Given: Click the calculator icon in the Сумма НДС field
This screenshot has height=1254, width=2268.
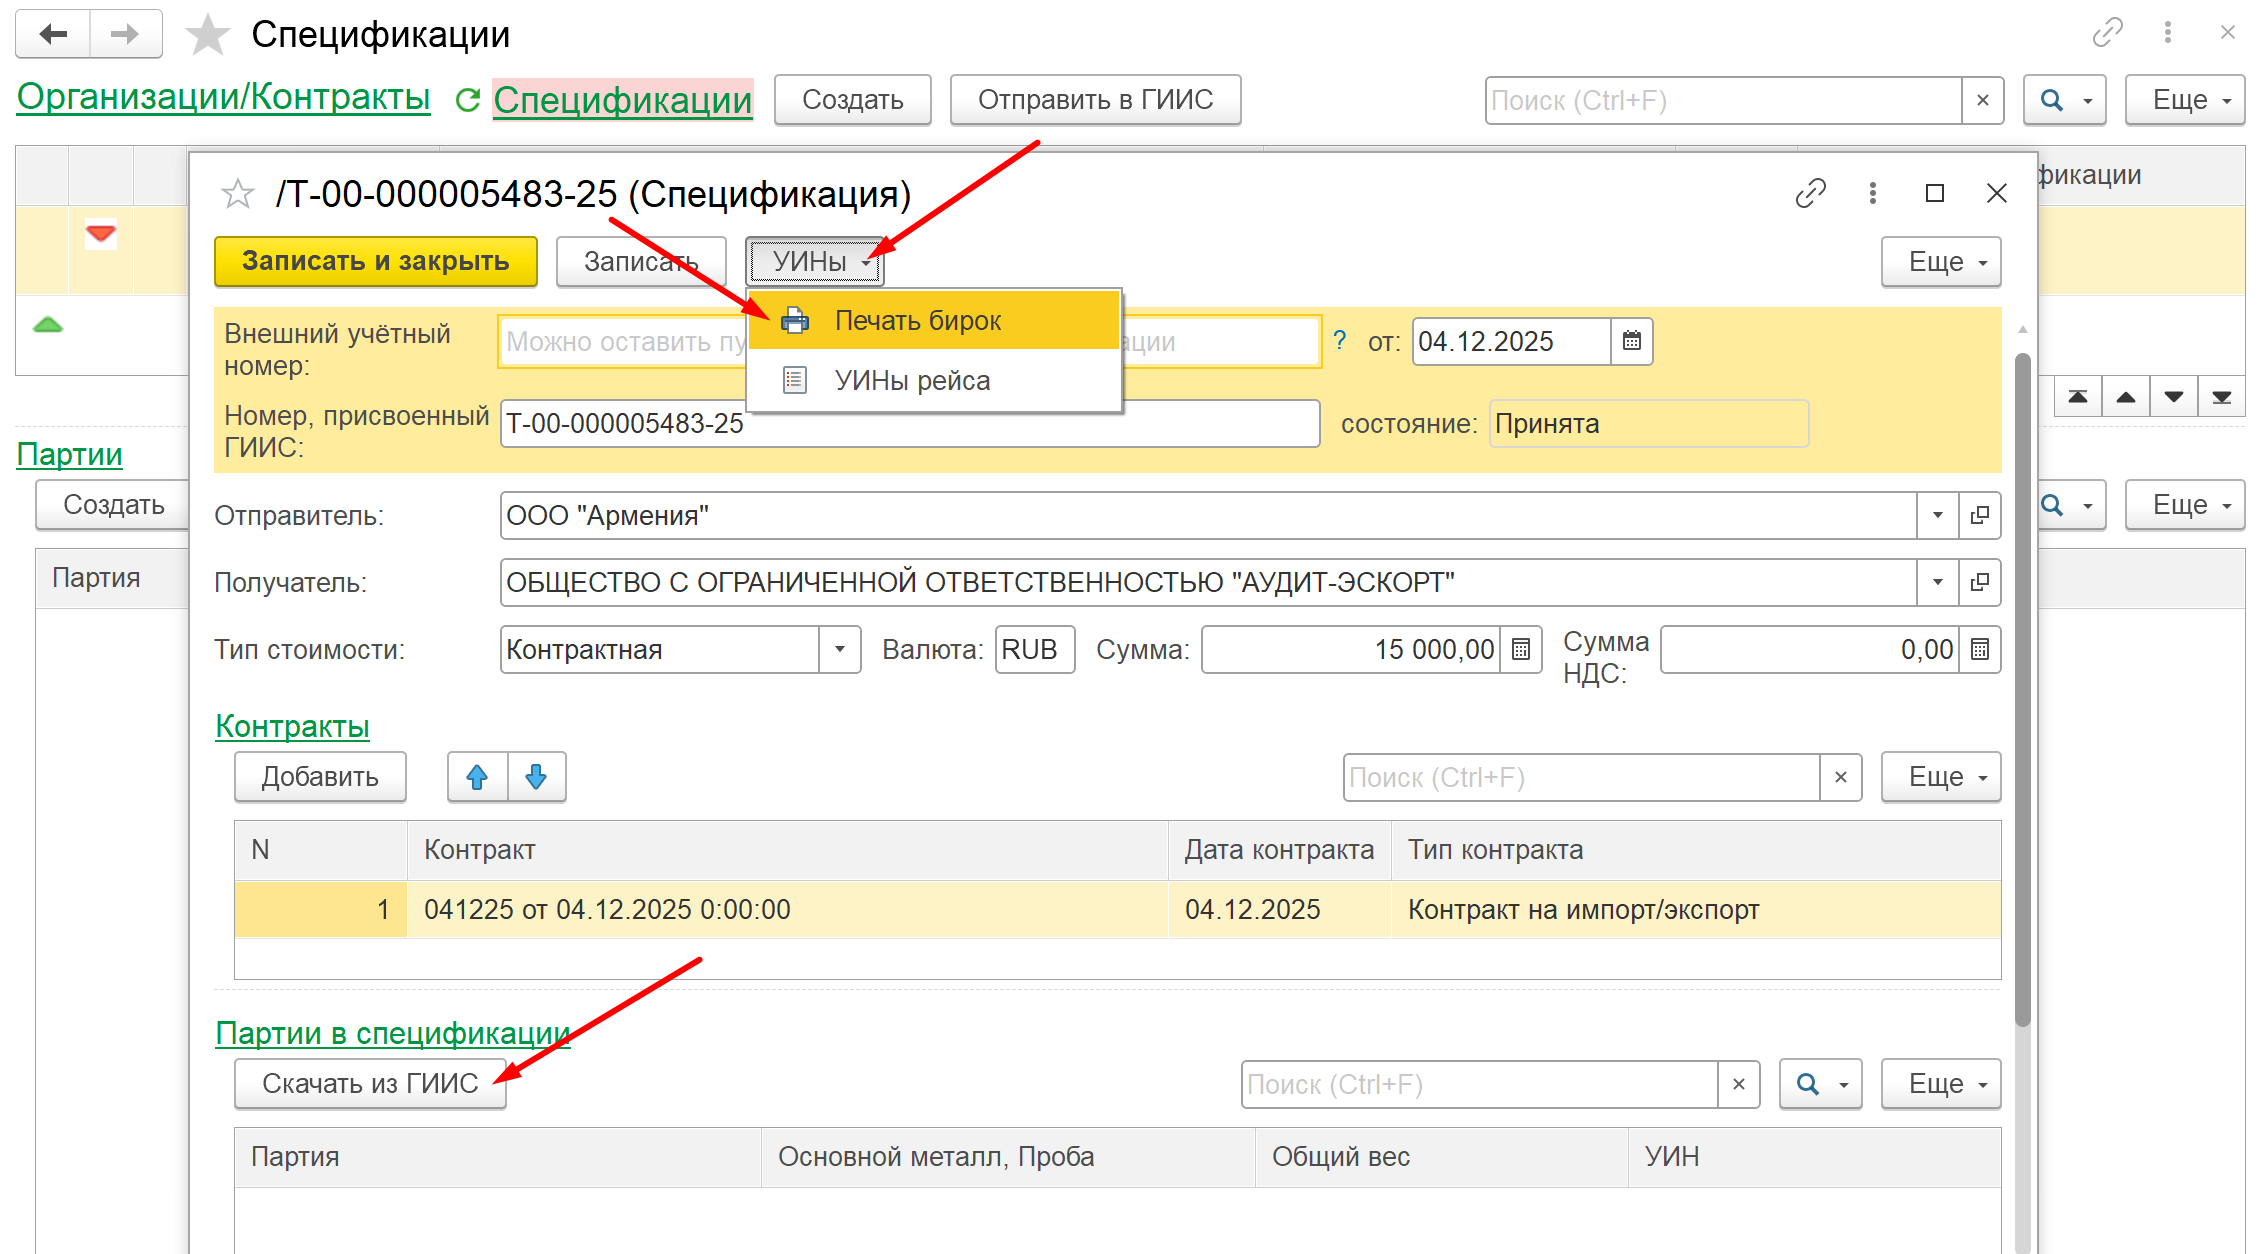Looking at the screenshot, I should [1979, 649].
